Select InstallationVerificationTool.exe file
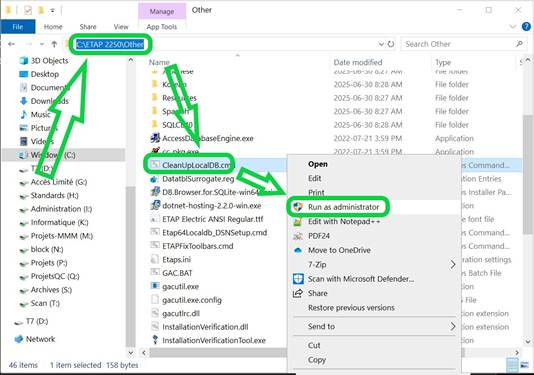Image resolution: width=534 pixels, height=375 pixels. (214, 340)
